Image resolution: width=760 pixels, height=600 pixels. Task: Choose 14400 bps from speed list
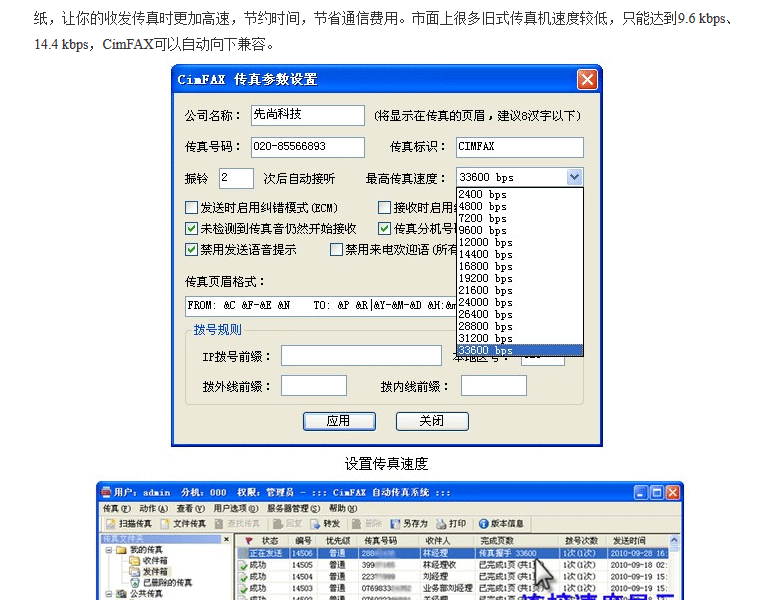tap(520, 254)
